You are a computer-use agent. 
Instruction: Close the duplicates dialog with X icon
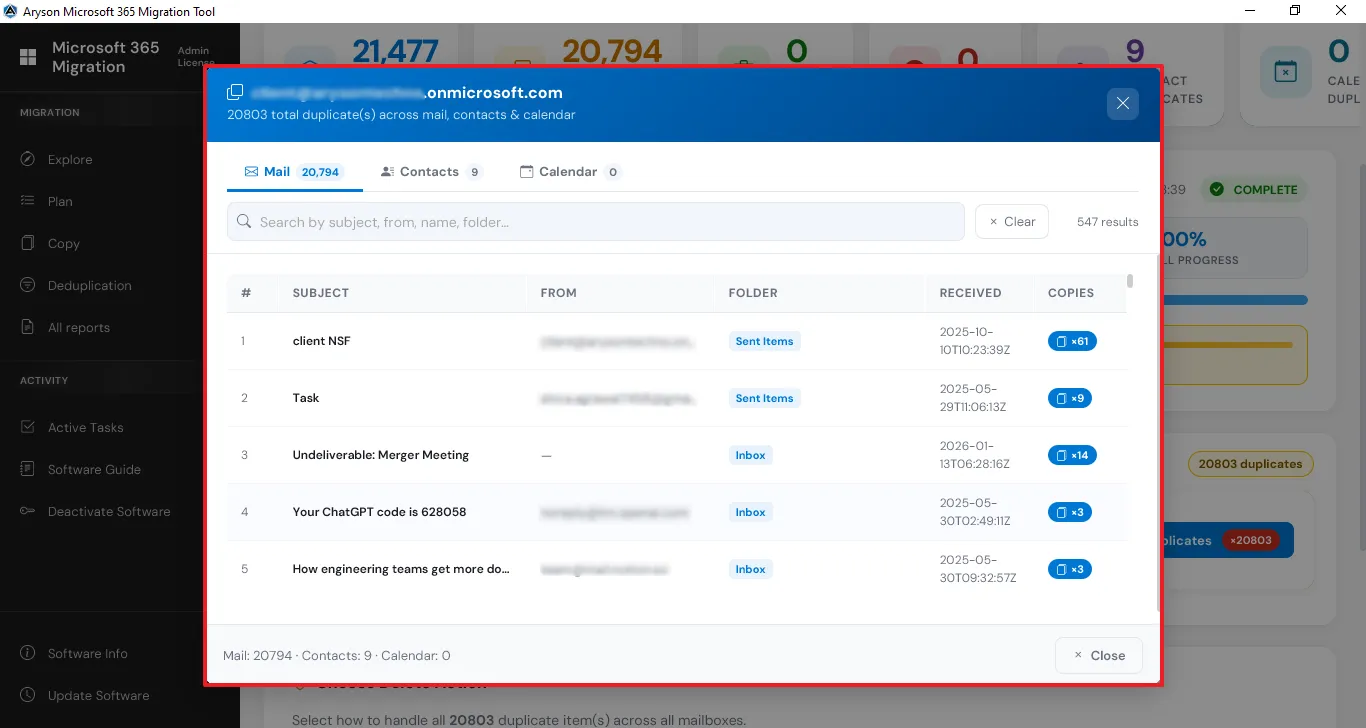tap(1123, 103)
